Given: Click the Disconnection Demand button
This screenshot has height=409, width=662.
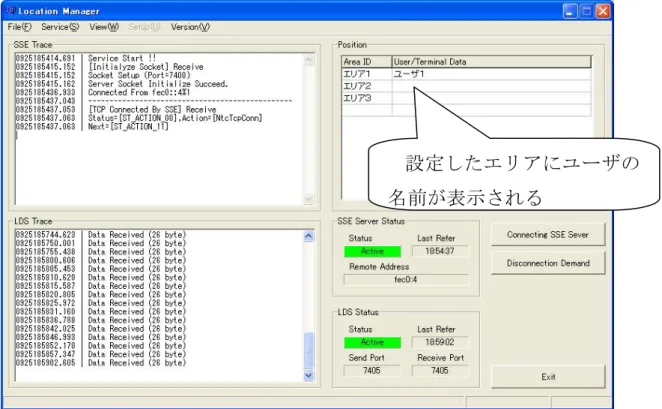Looking at the screenshot, I should pos(548,263).
